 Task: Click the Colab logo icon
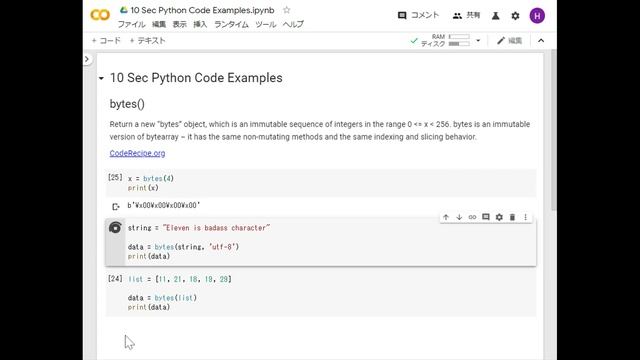pyautogui.click(x=100, y=15)
